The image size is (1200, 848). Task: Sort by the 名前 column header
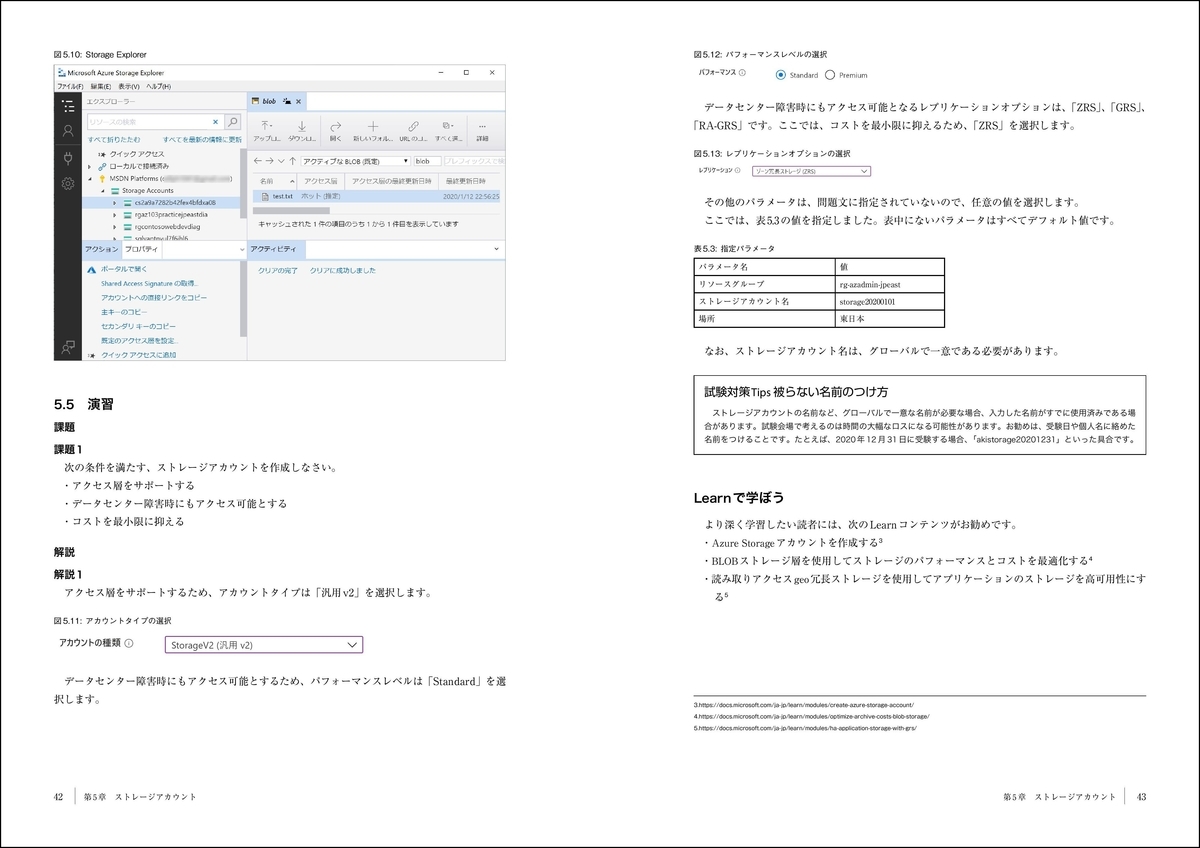(274, 181)
